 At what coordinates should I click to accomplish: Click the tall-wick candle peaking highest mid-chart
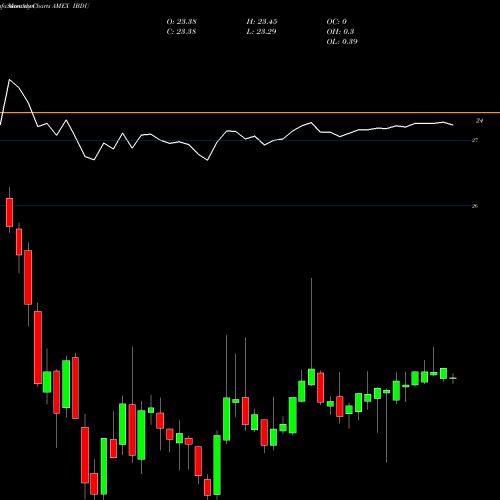[312, 377]
